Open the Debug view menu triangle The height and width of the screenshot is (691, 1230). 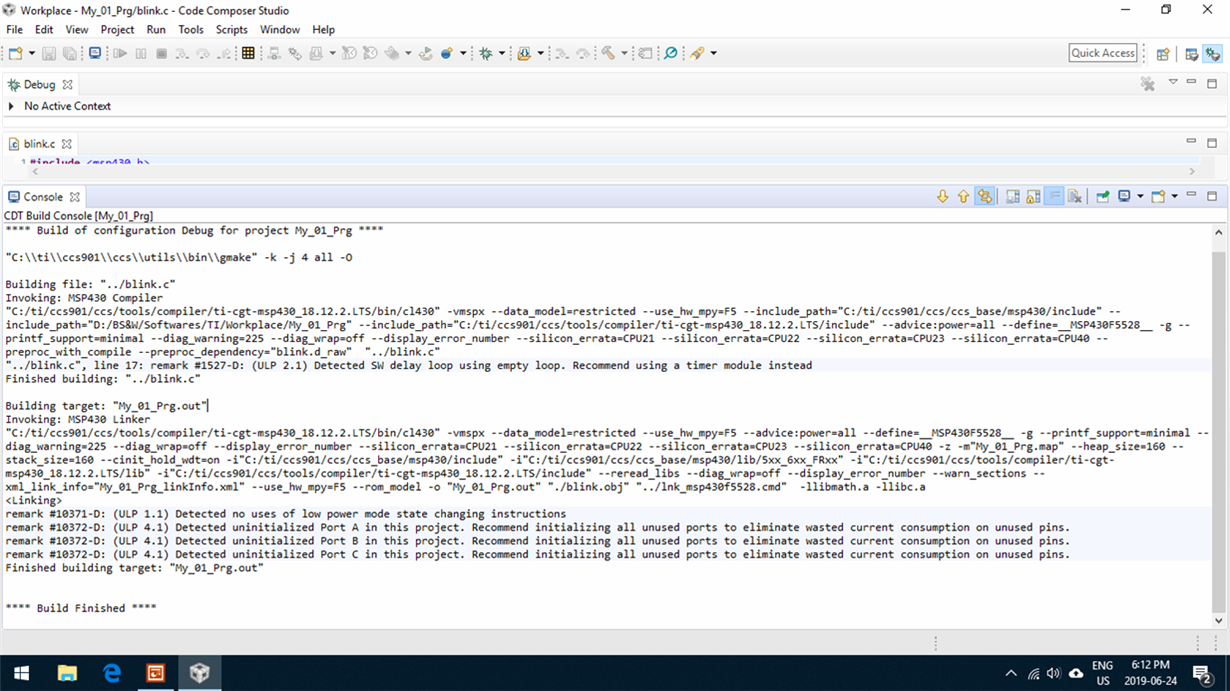click(x=1173, y=82)
